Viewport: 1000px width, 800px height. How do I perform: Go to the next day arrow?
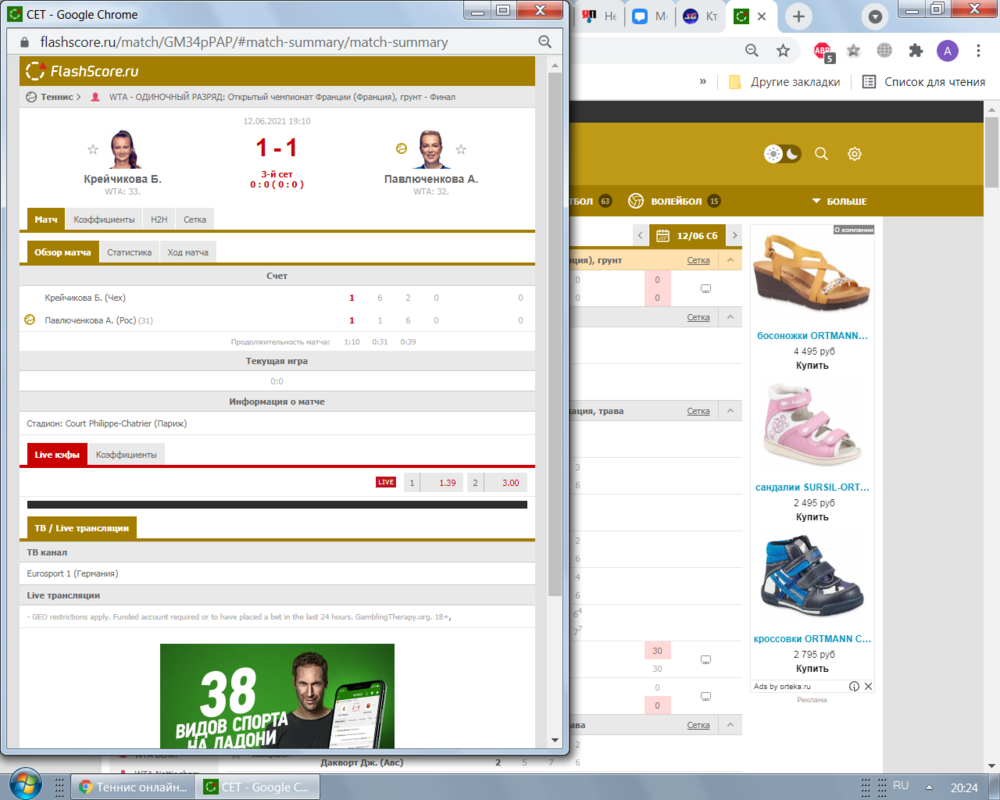click(735, 235)
